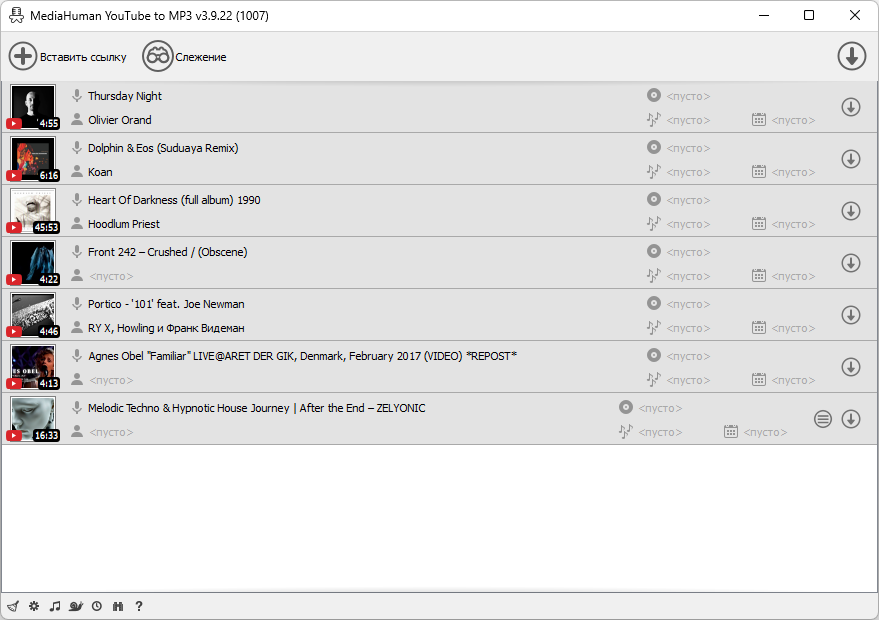Open Melodic Techno video thumbnail
Viewport: 879px width, 620px height.
(33, 419)
